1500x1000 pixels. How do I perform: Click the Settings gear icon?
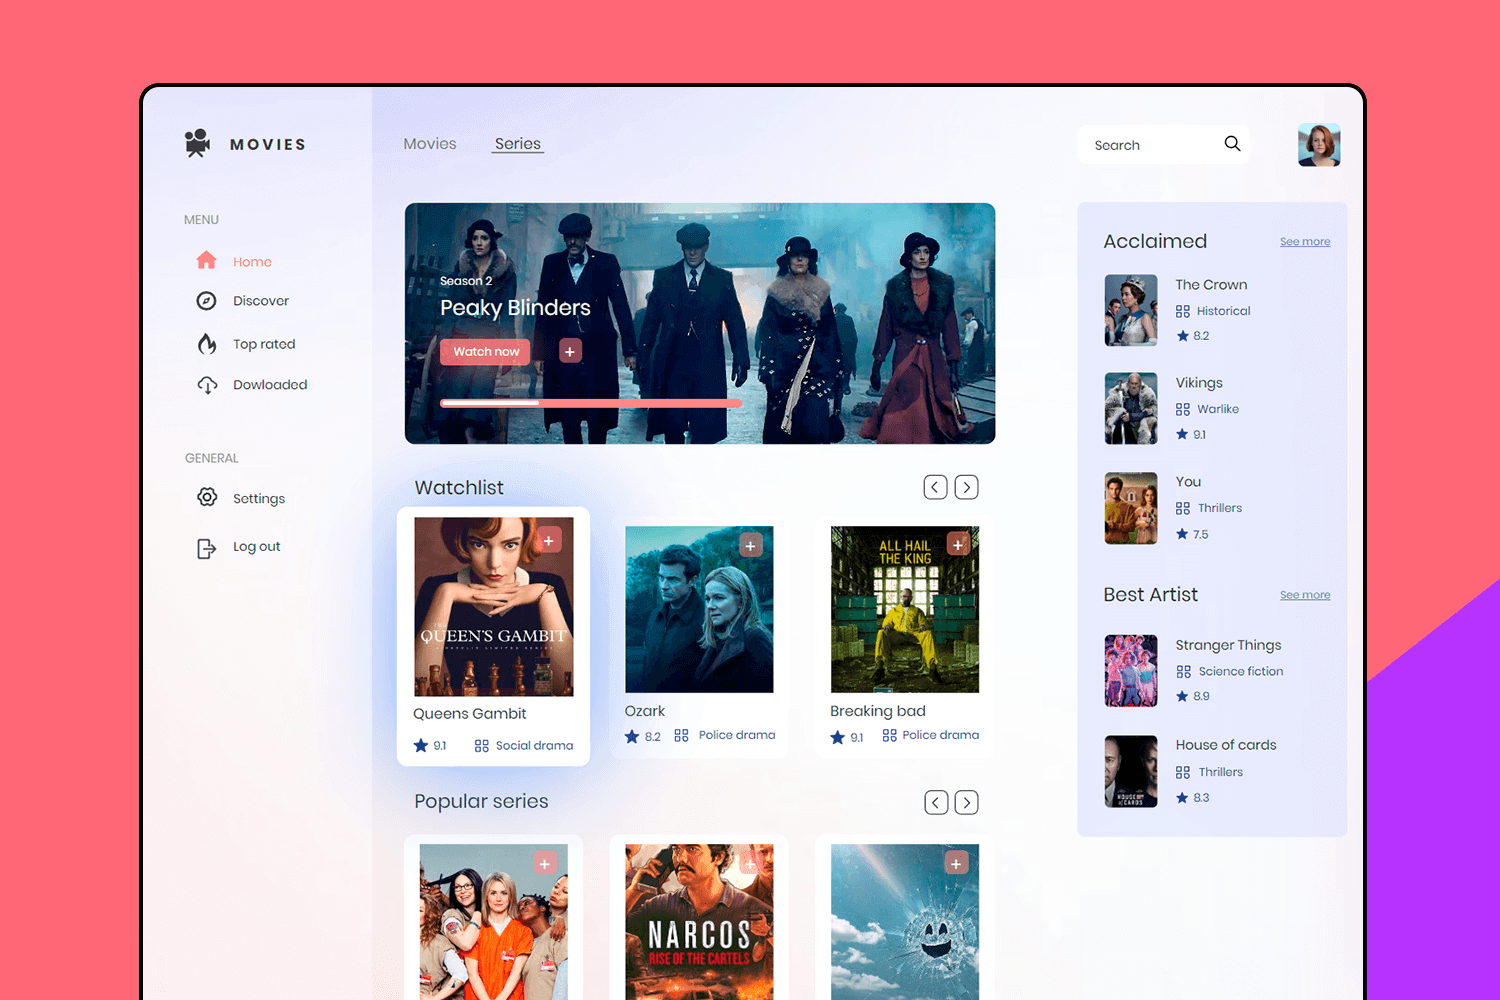[x=207, y=497]
